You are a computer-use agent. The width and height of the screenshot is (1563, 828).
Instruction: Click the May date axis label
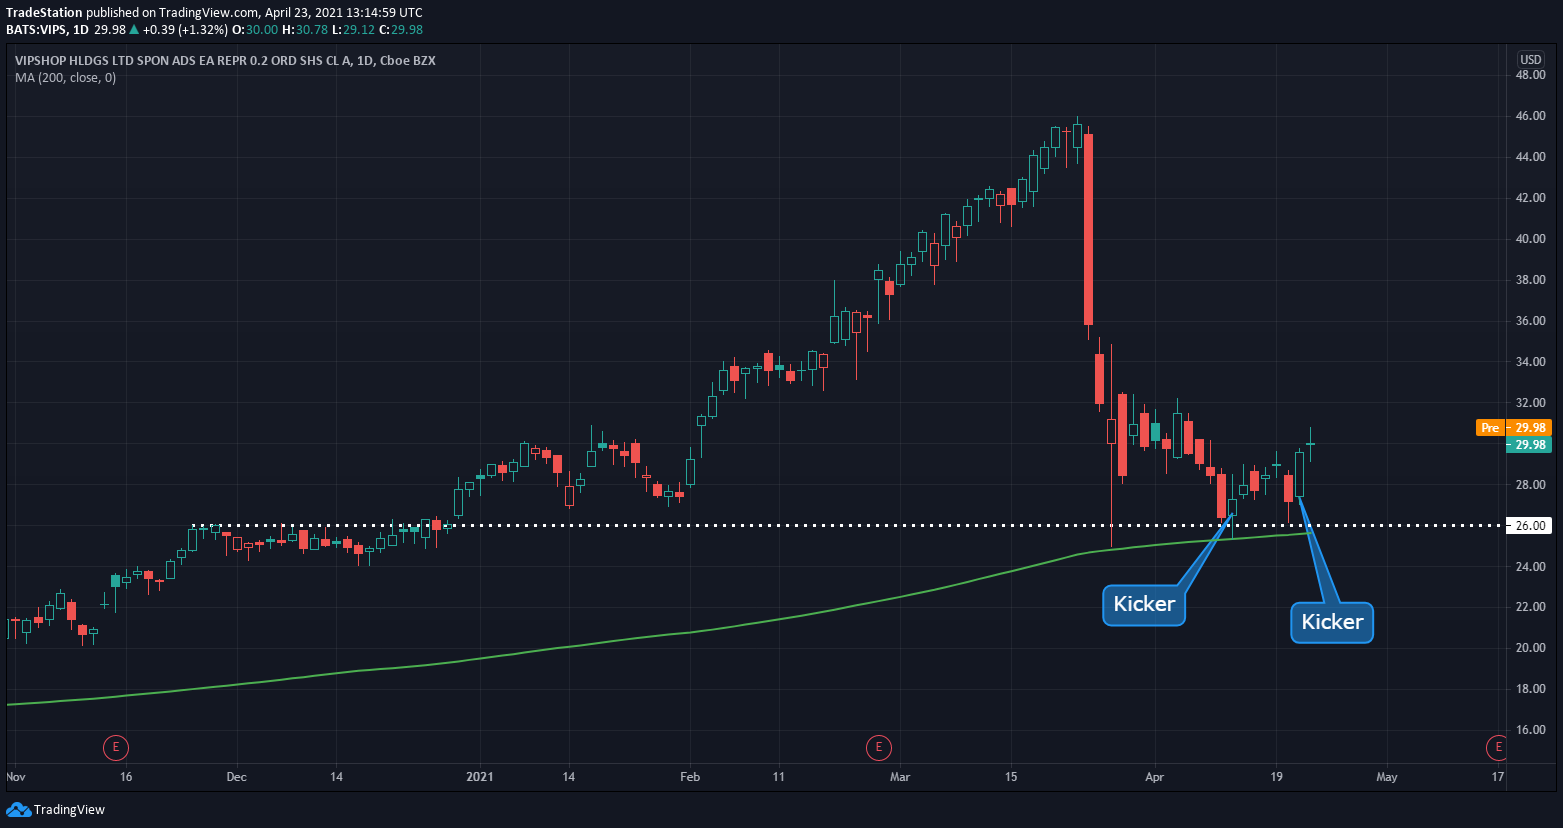point(1386,776)
